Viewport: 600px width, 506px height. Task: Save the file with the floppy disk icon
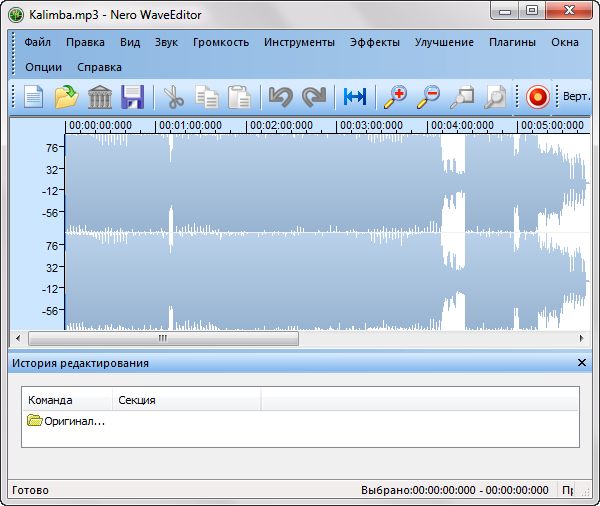133,97
